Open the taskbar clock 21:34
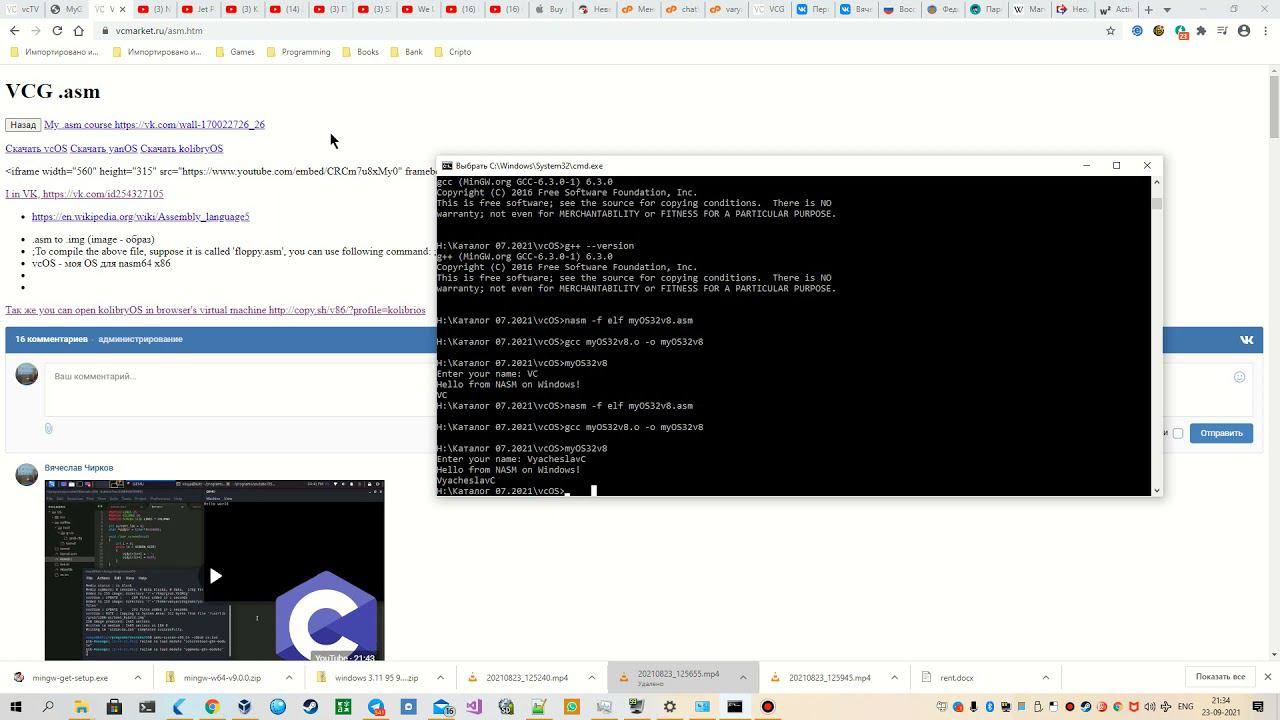This screenshot has width=1280, height=720. 1221,707
